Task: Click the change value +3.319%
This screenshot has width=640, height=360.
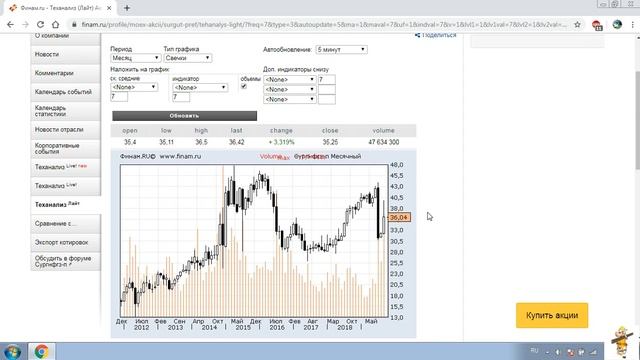Action: point(281,142)
